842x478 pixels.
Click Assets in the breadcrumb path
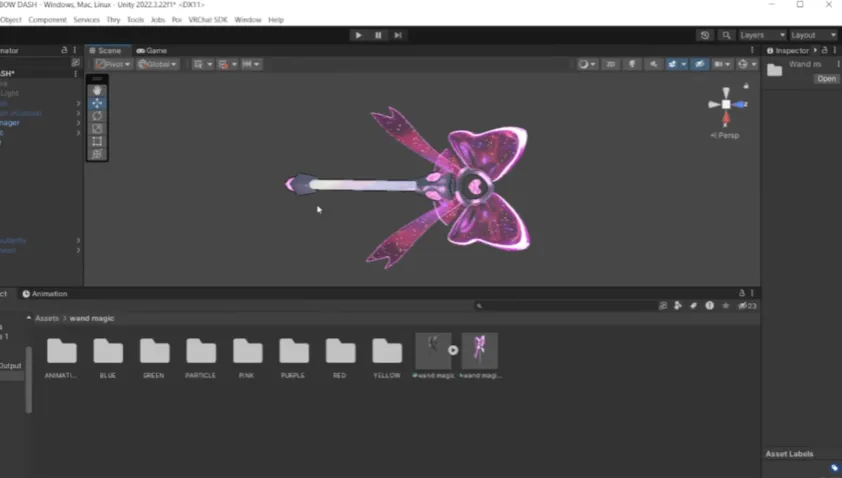point(47,318)
